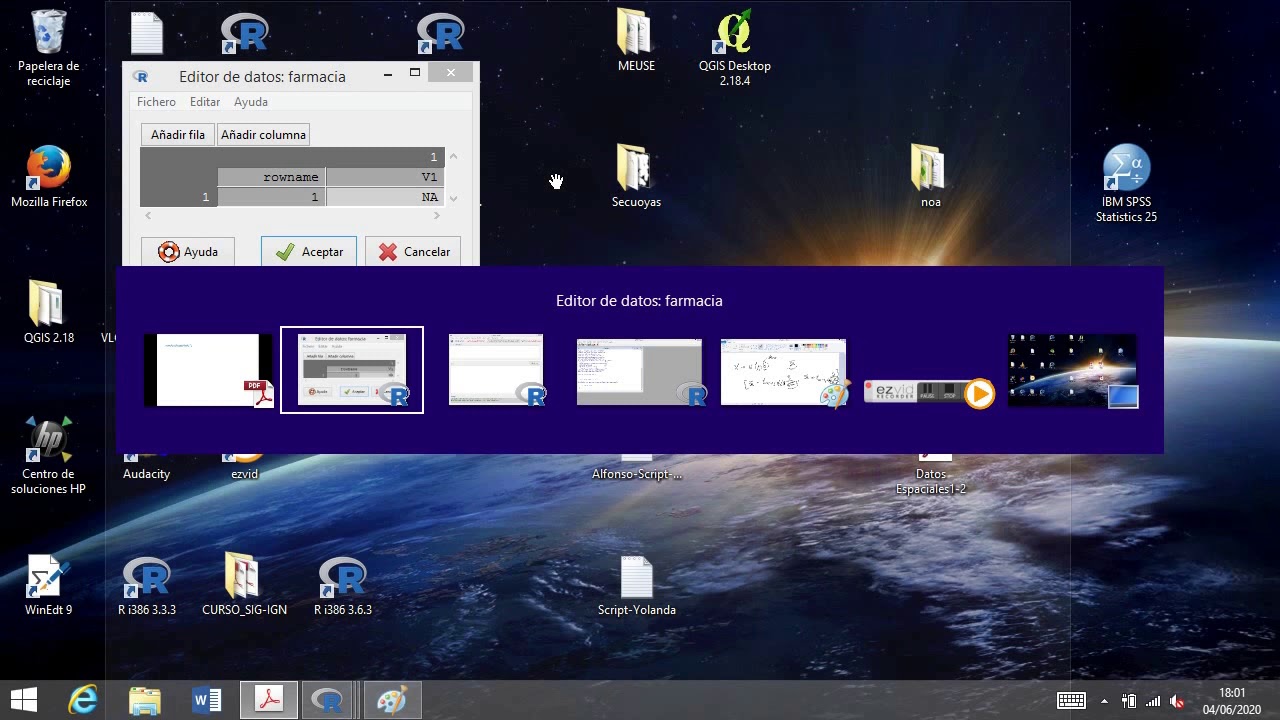Image resolution: width=1280 pixels, height=720 pixels.
Task: Select the Editor de datos thumbnail in switcher
Action: (352, 370)
